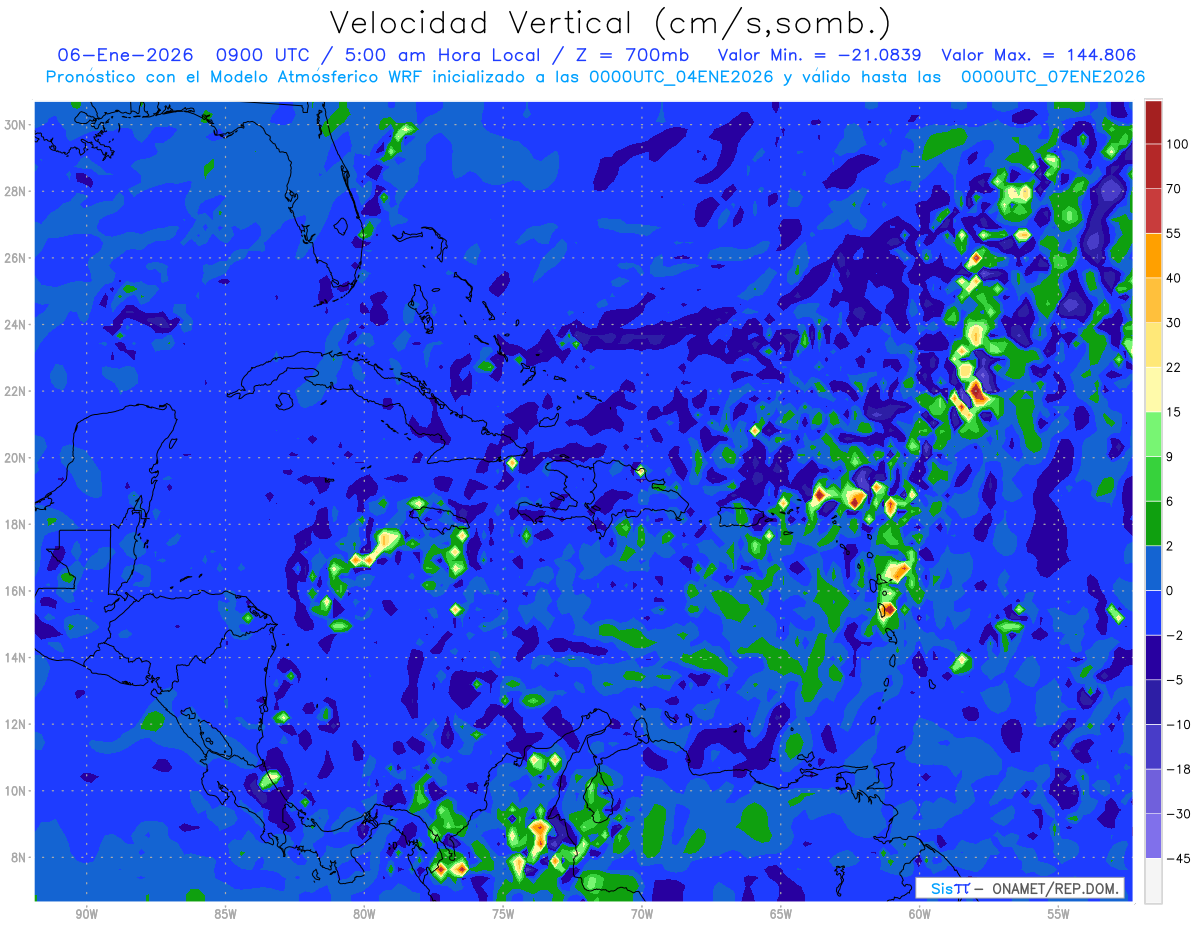Click the orange 55 colorbar segment

click(x=1153, y=255)
